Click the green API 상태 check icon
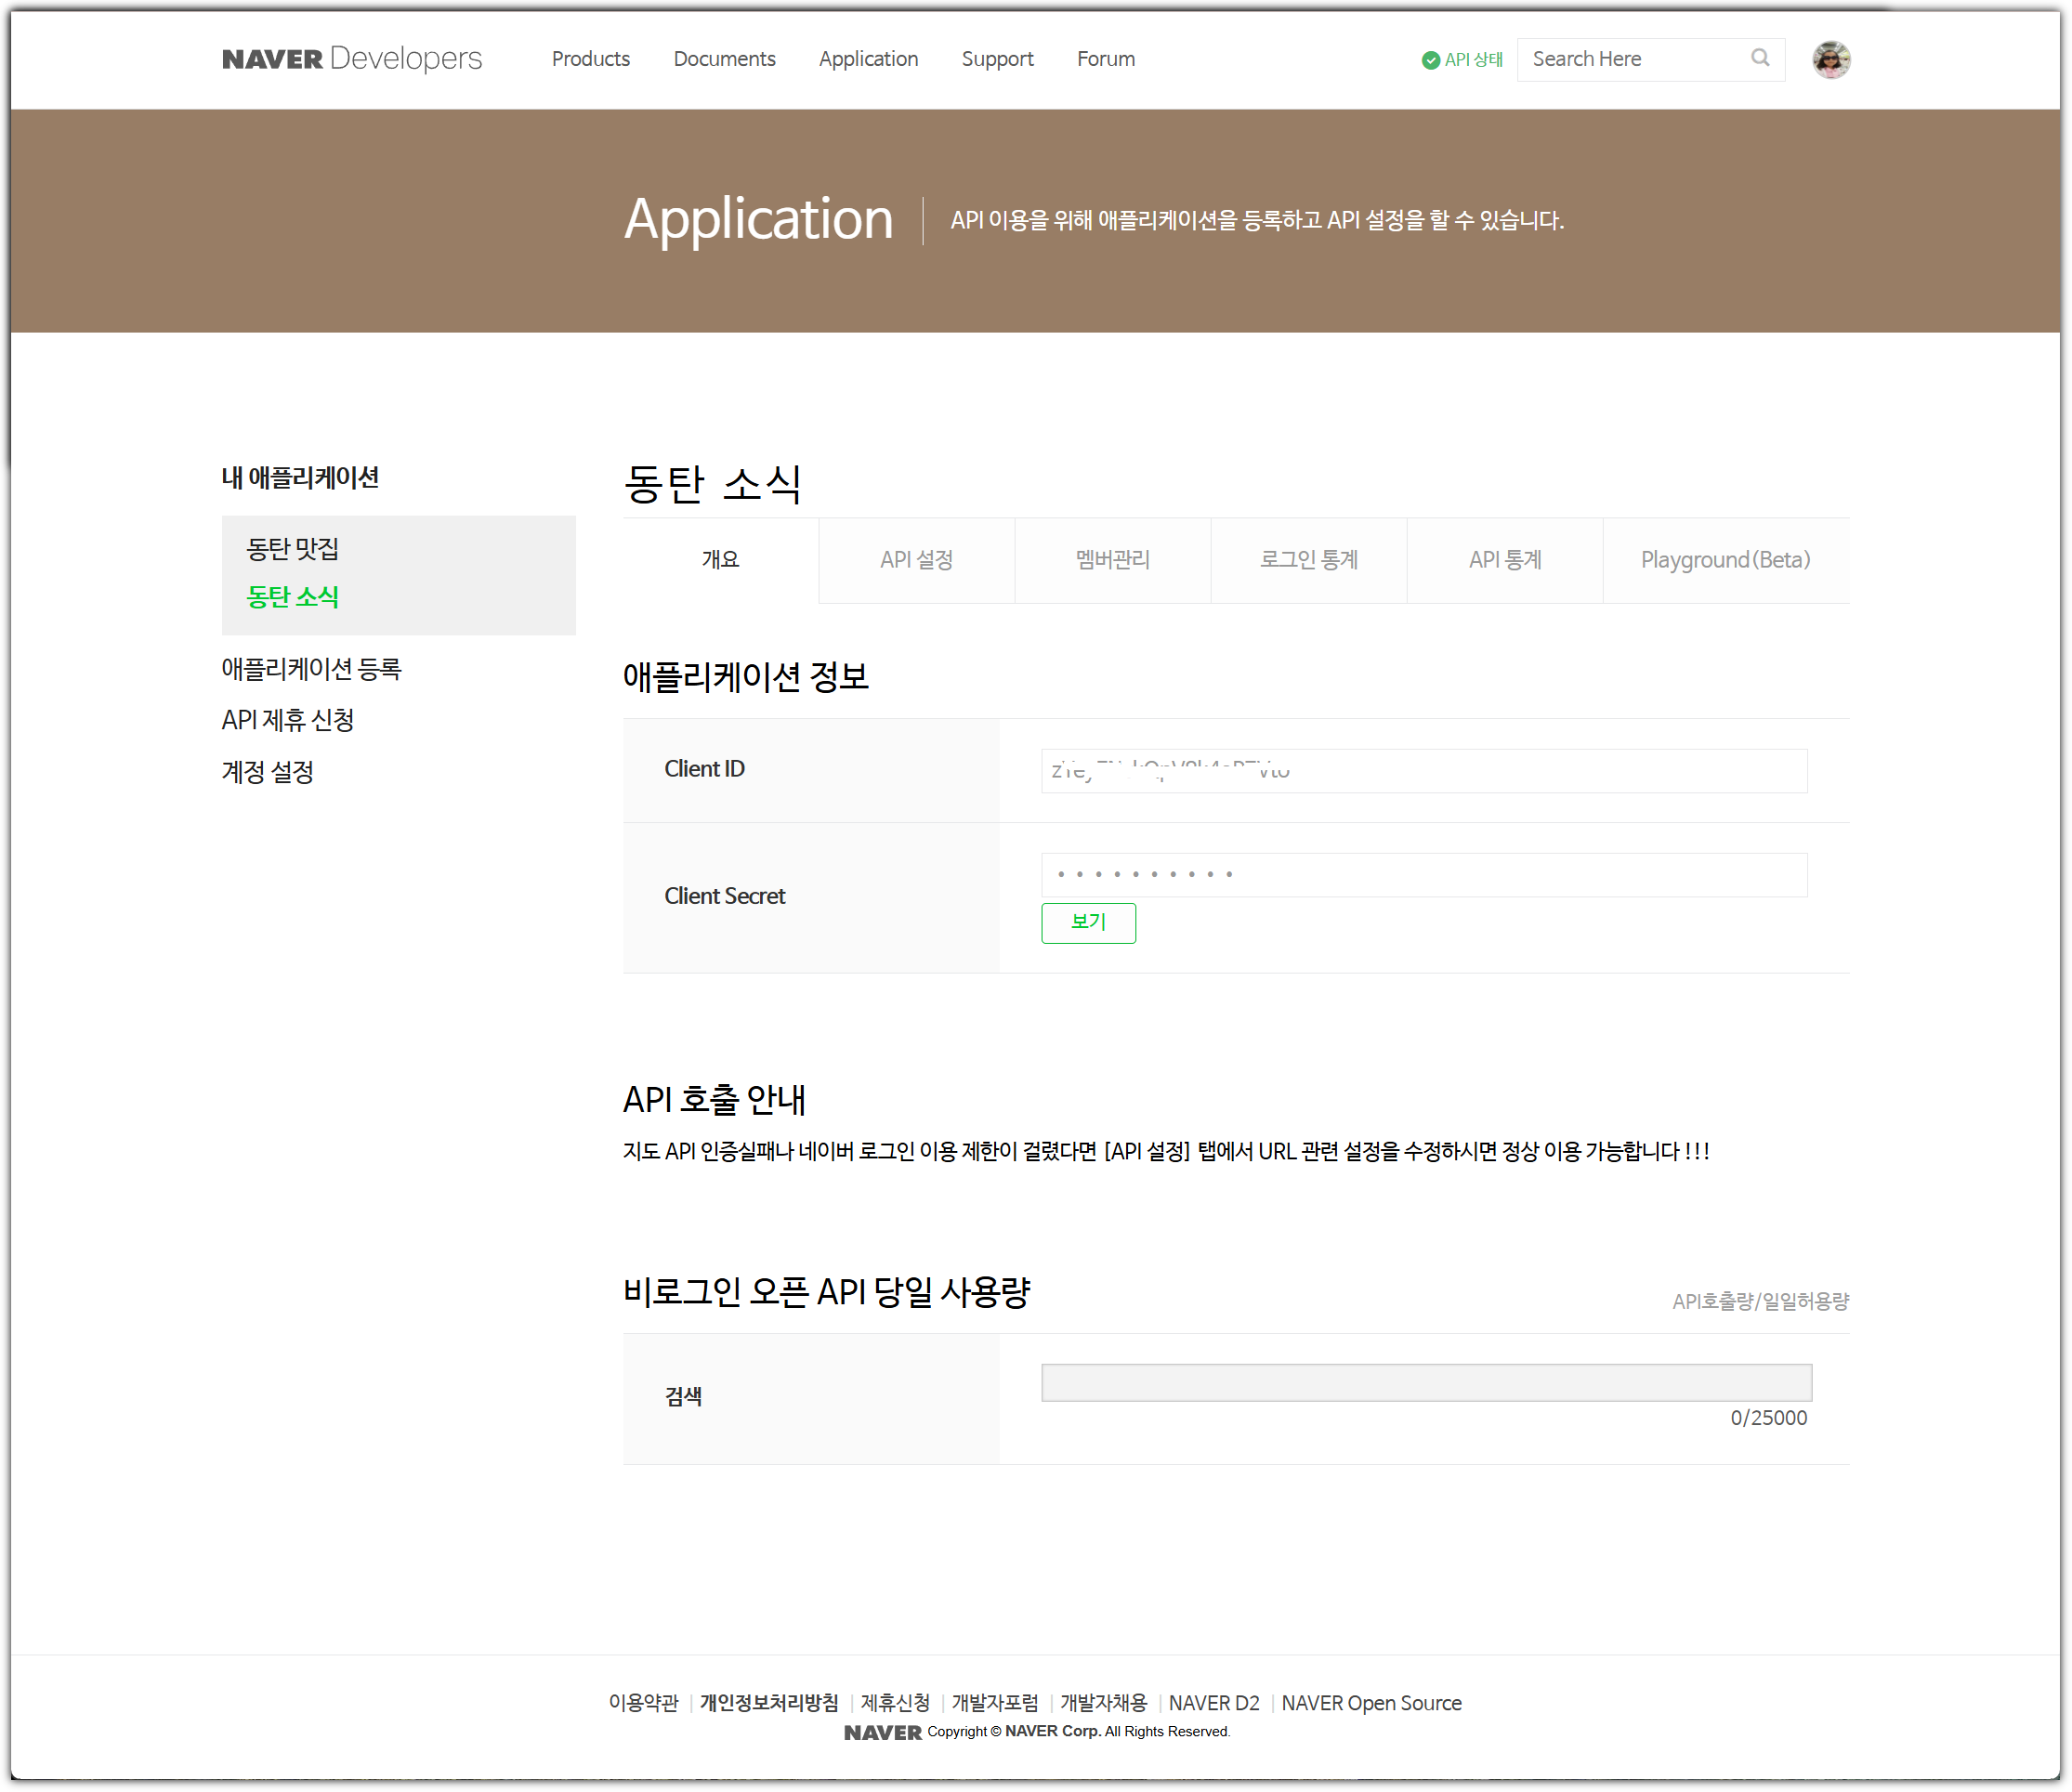Viewport: 2072px width, 1792px height. [x=1430, y=60]
